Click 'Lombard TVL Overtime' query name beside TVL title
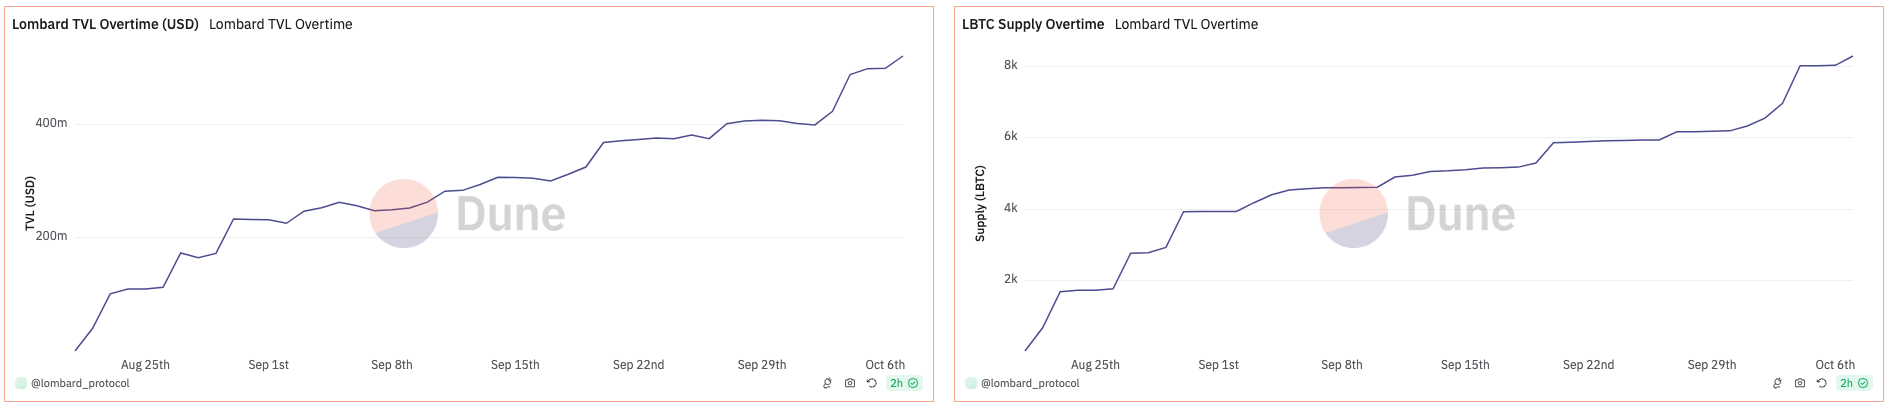Viewport: 1894px width, 409px height. pos(281,24)
